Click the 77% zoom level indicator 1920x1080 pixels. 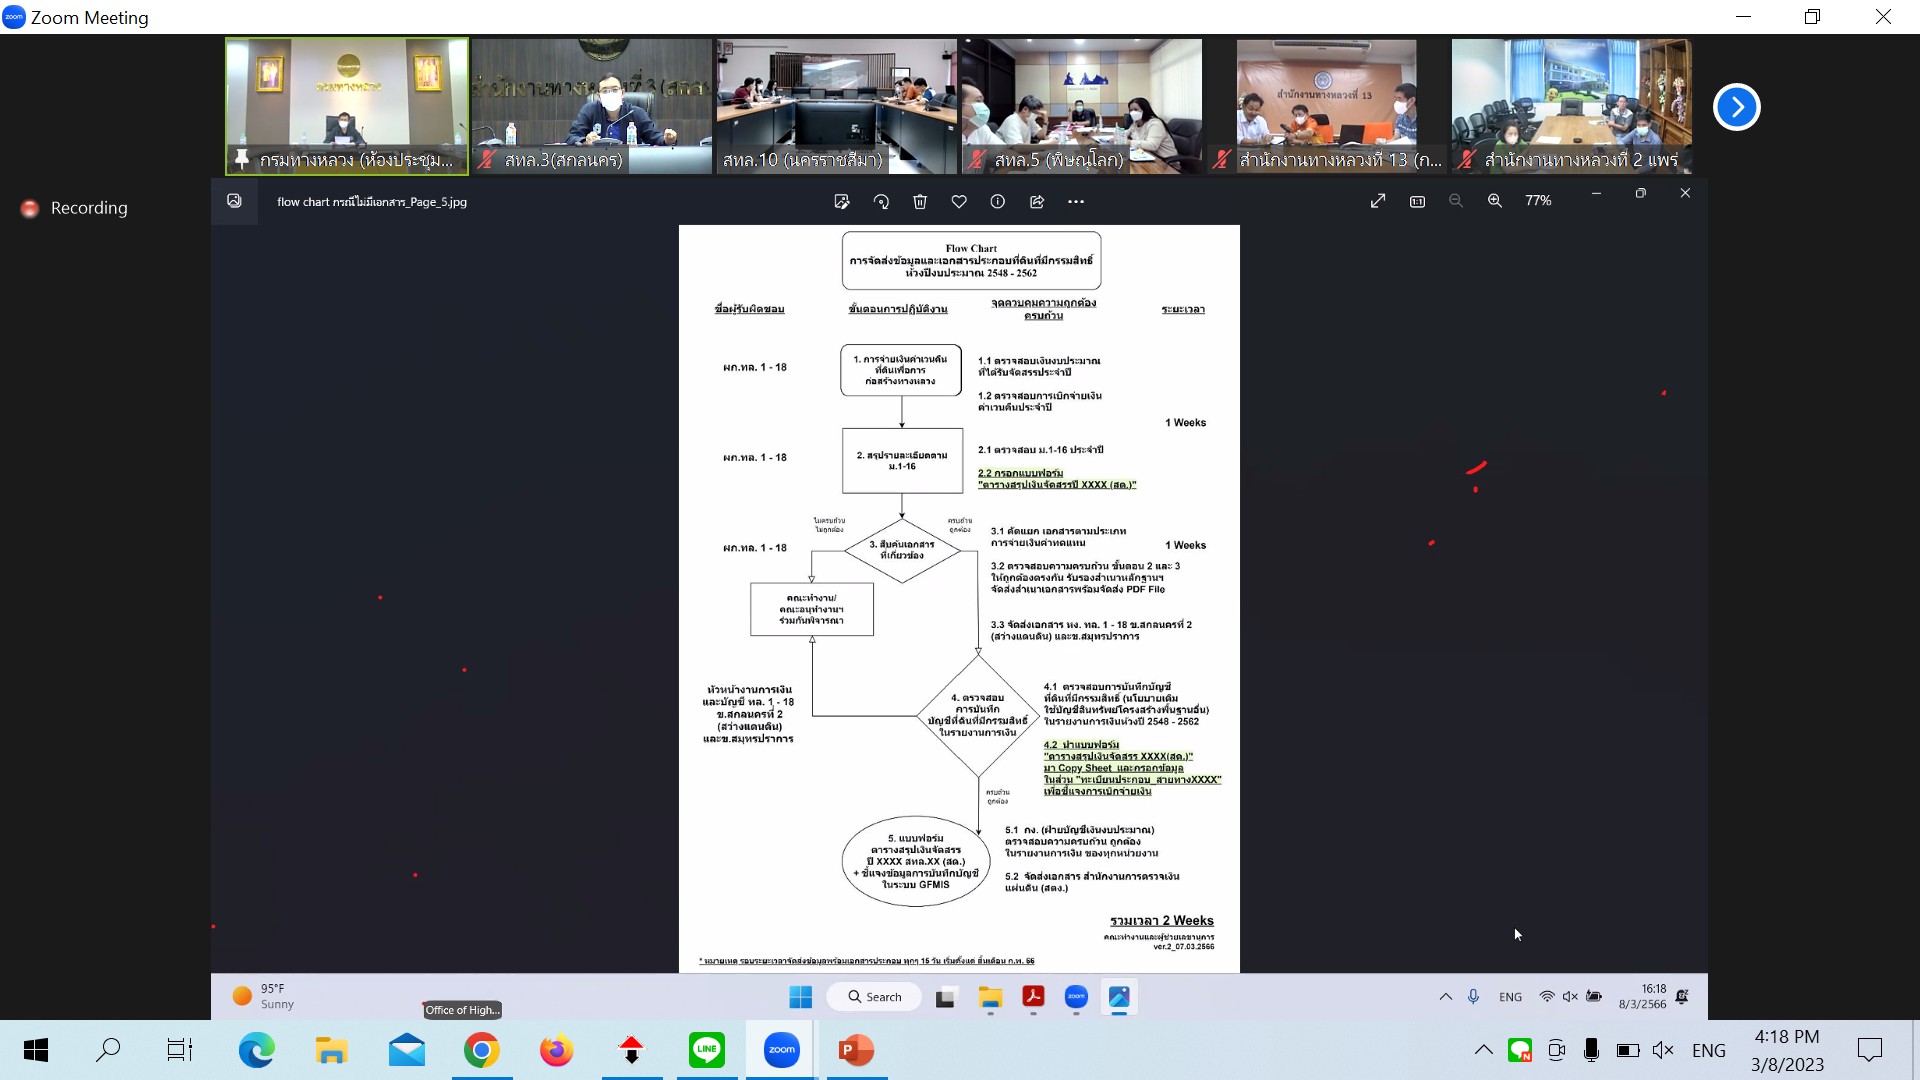click(x=1538, y=201)
